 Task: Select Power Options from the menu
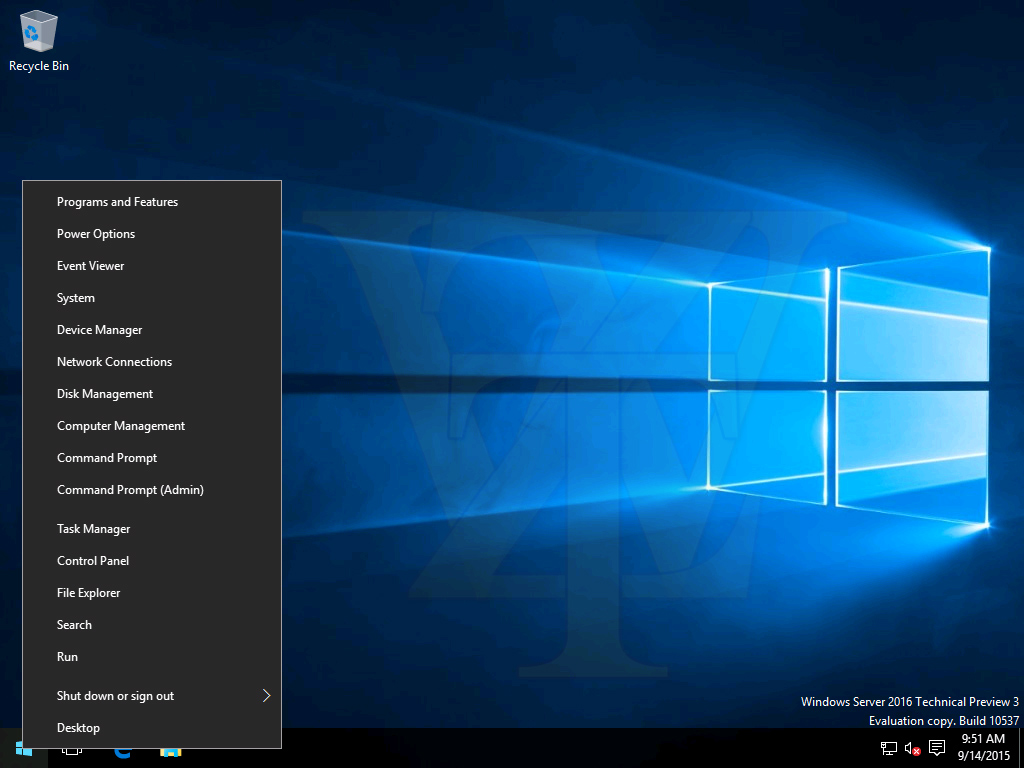pyautogui.click(x=96, y=234)
